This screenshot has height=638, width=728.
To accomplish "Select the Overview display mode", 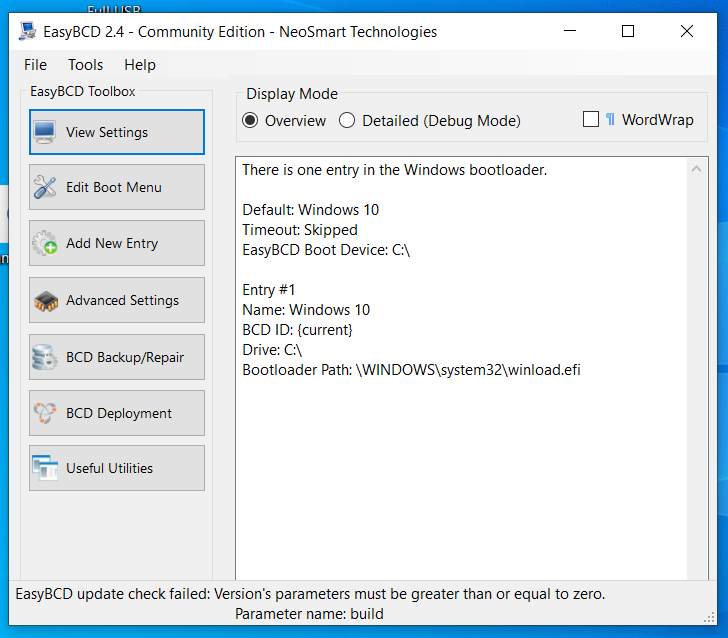I will (x=250, y=121).
